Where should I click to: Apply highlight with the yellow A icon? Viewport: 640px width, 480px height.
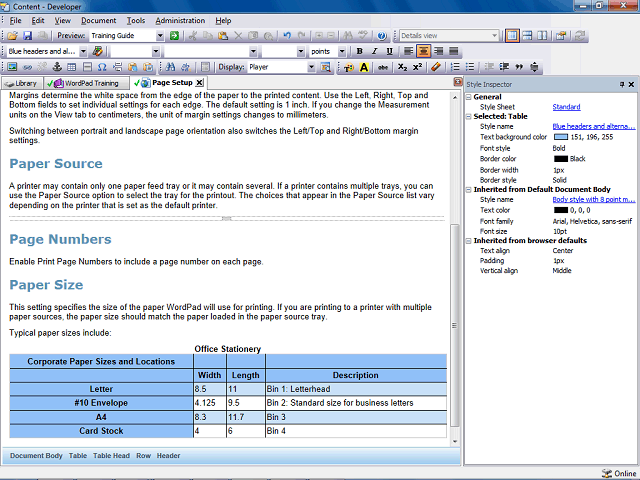coord(364,67)
